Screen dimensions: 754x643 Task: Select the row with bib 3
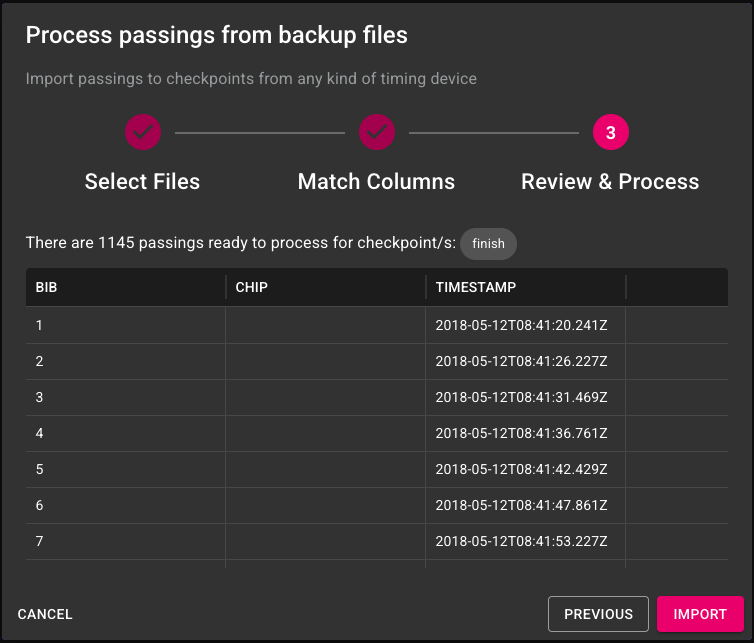(x=377, y=397)
